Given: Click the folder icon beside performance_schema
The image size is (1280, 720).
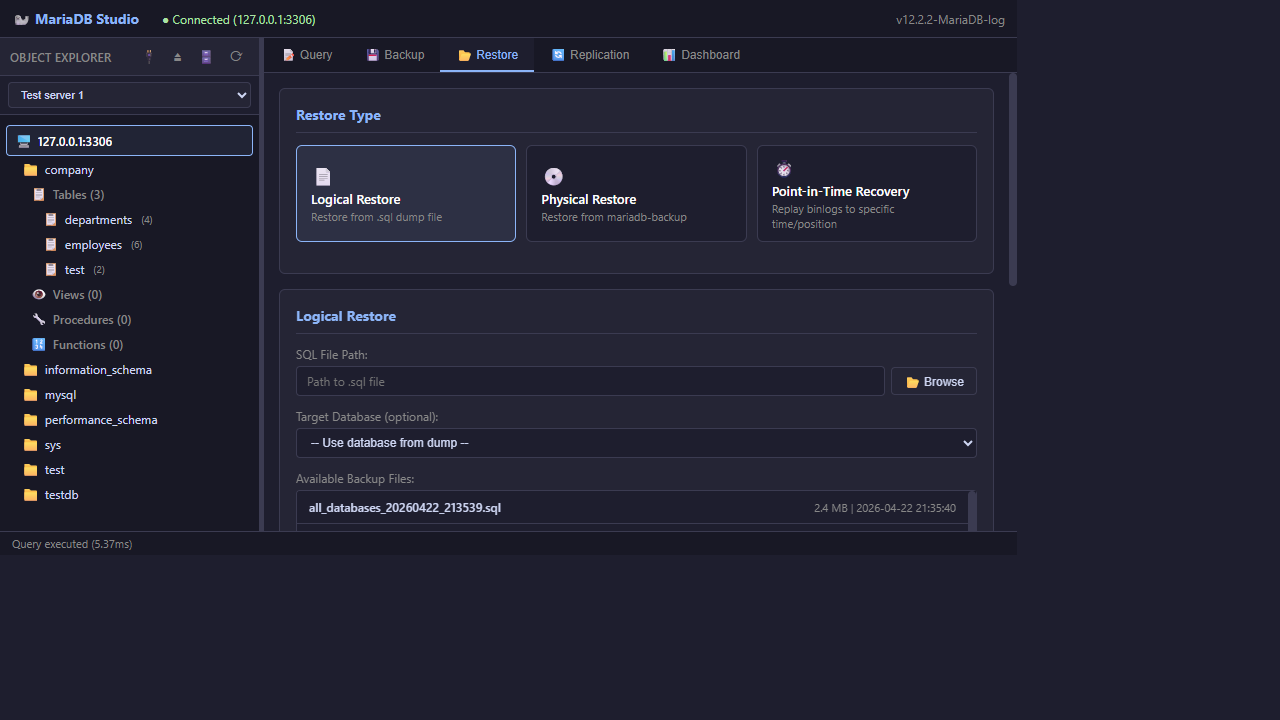Looking at the screenshot, I should click(30, 420).
